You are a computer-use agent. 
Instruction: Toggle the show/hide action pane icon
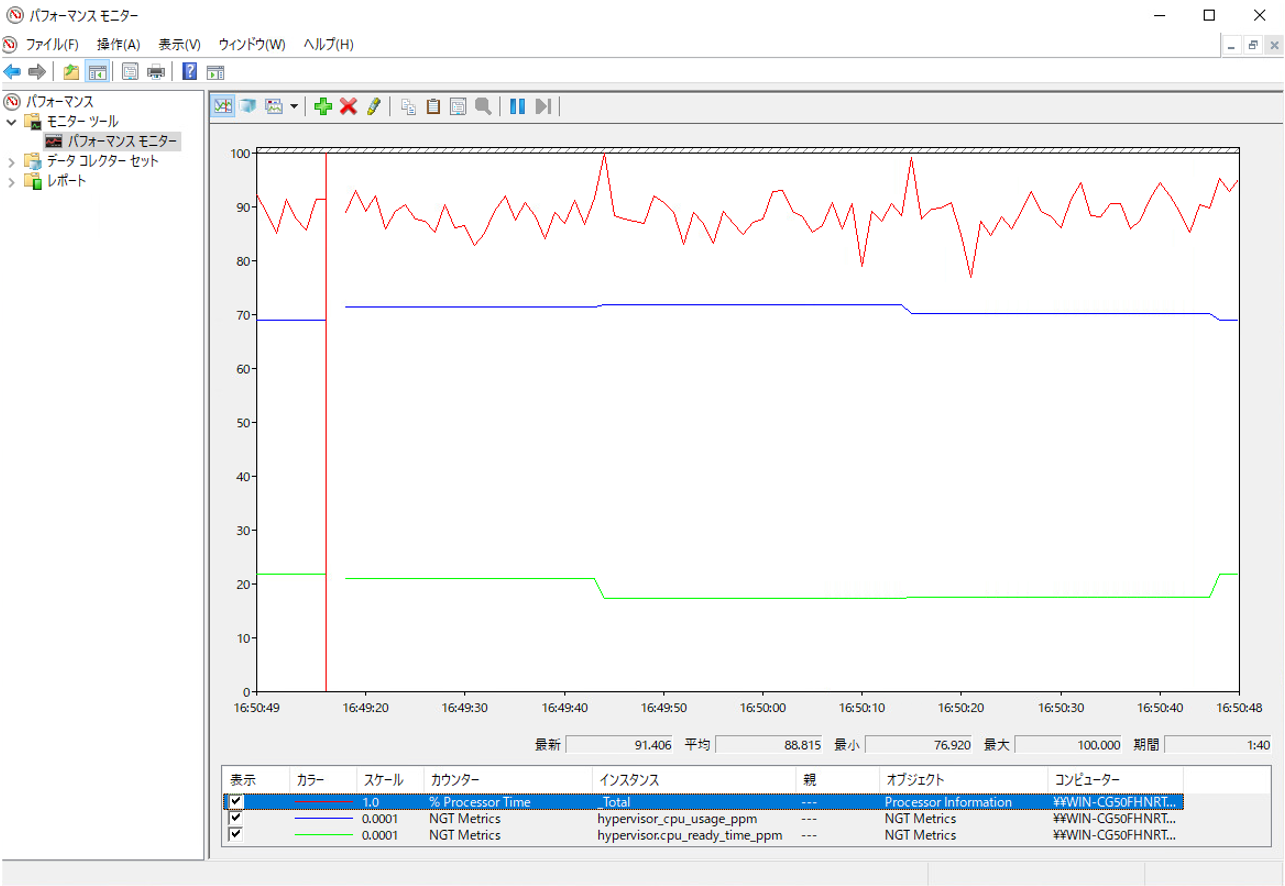215,72
